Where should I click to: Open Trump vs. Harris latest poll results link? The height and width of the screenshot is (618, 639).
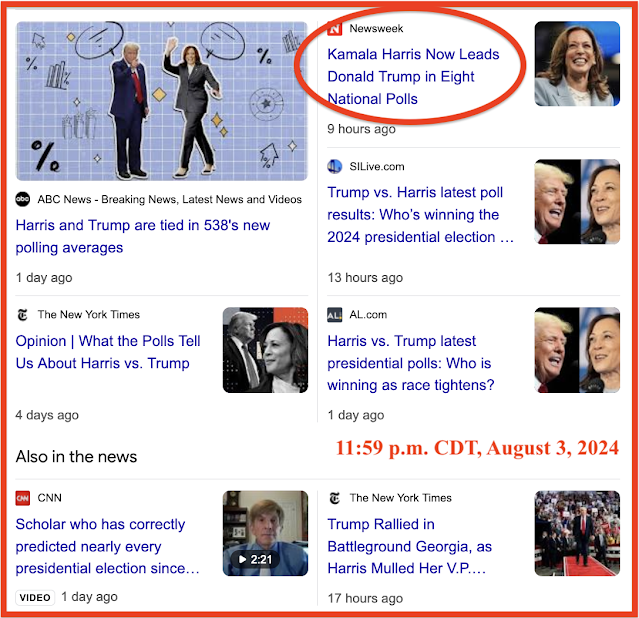pyautogui.click(x=420, y=214)
